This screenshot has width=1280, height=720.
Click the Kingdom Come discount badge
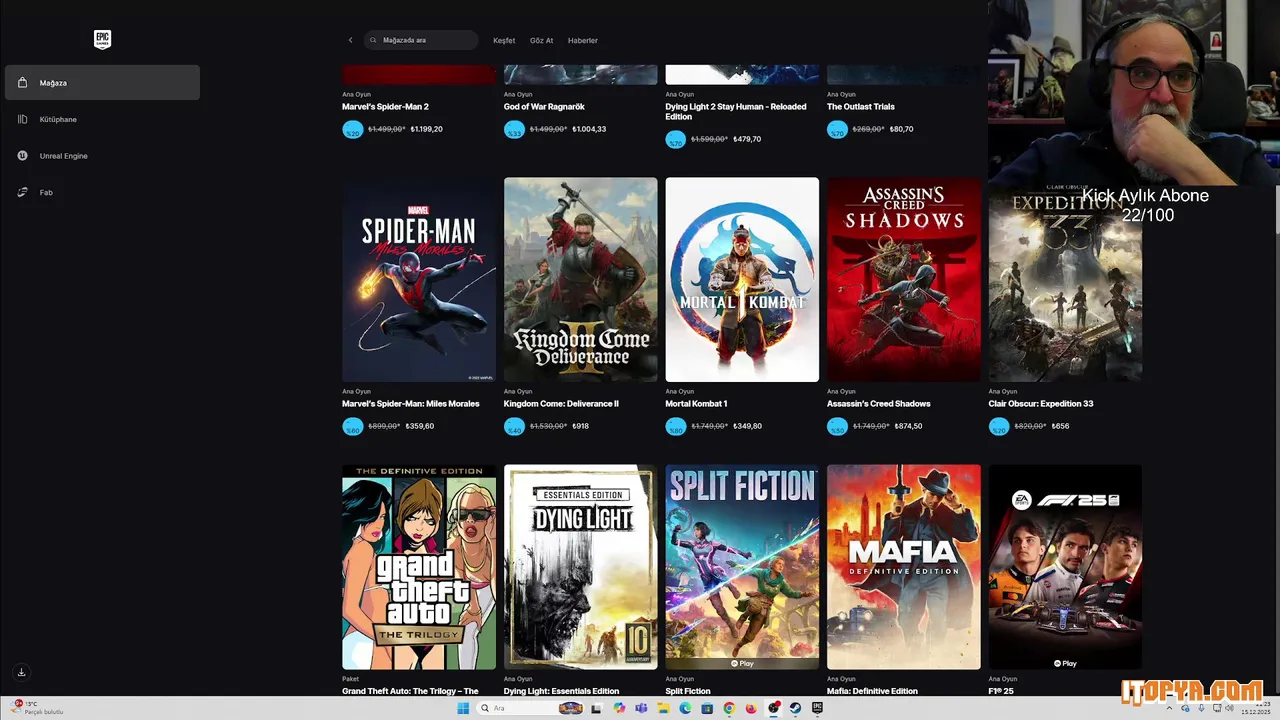514,426
